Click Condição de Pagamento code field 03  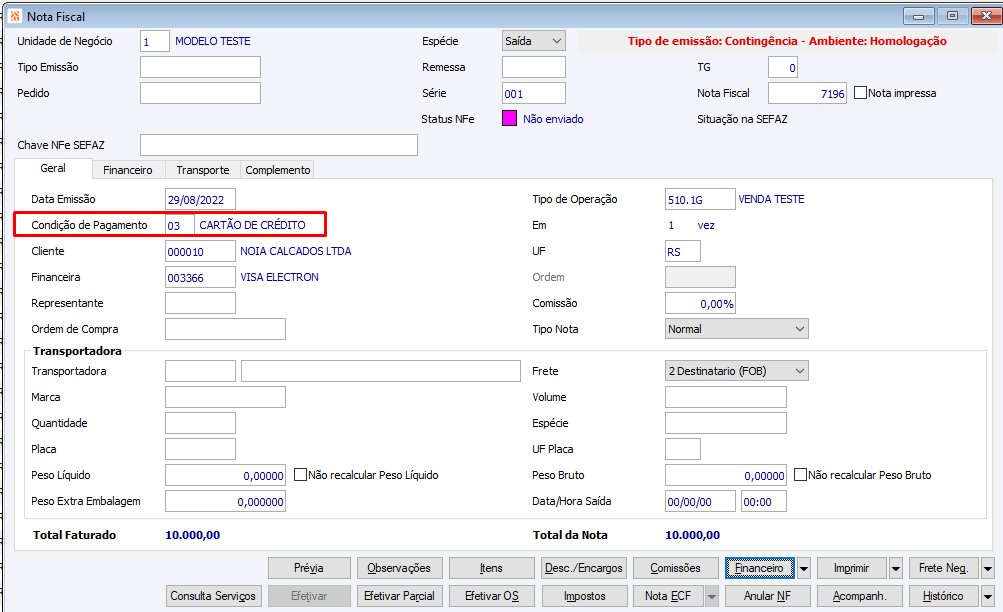[x=180, y=225]
